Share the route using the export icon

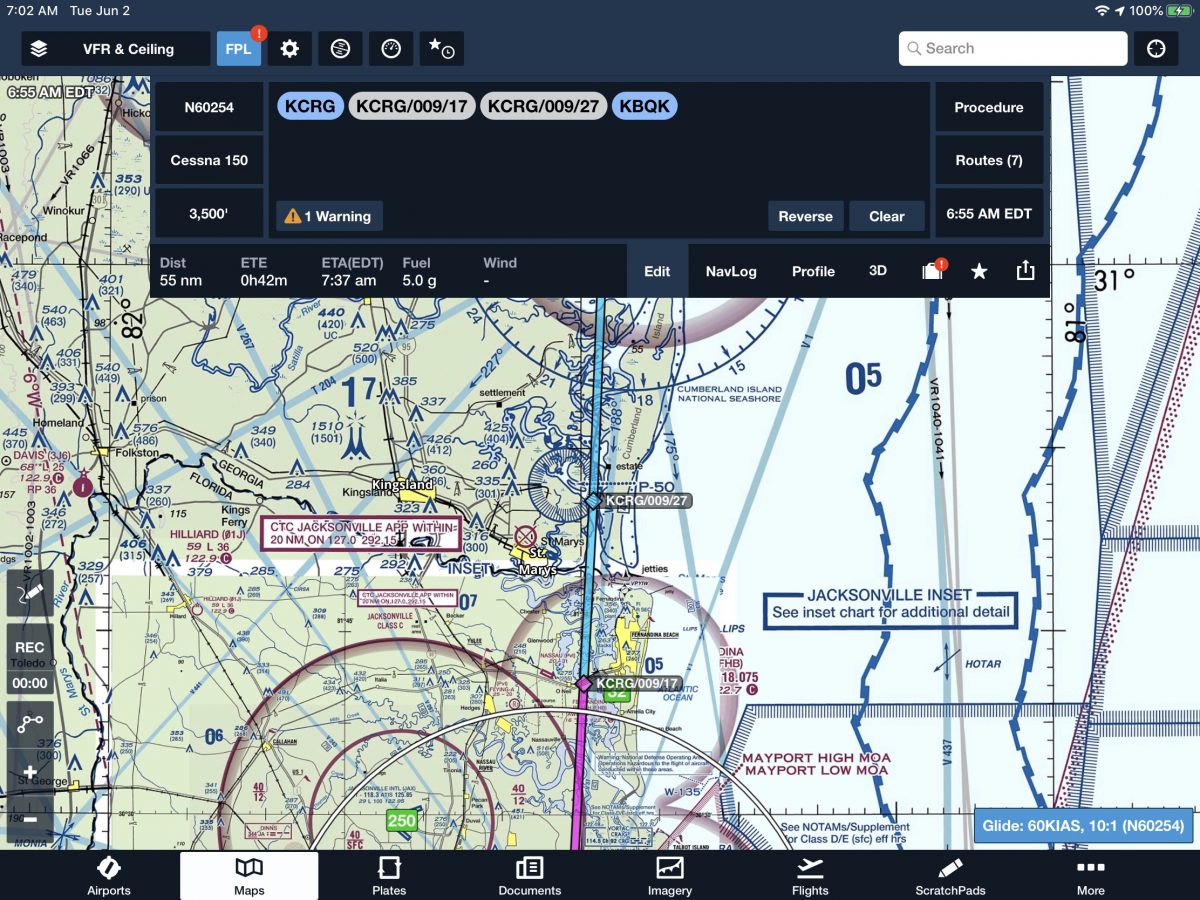pos(1024,271)
